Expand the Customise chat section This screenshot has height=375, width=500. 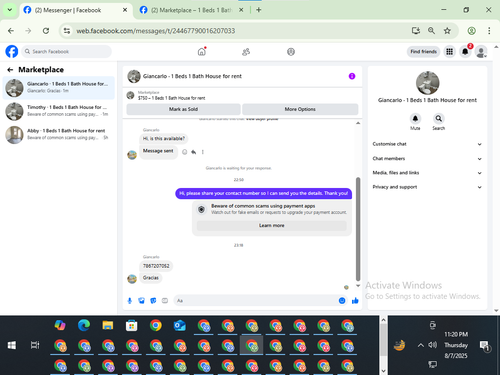click(x=427, y=144)
